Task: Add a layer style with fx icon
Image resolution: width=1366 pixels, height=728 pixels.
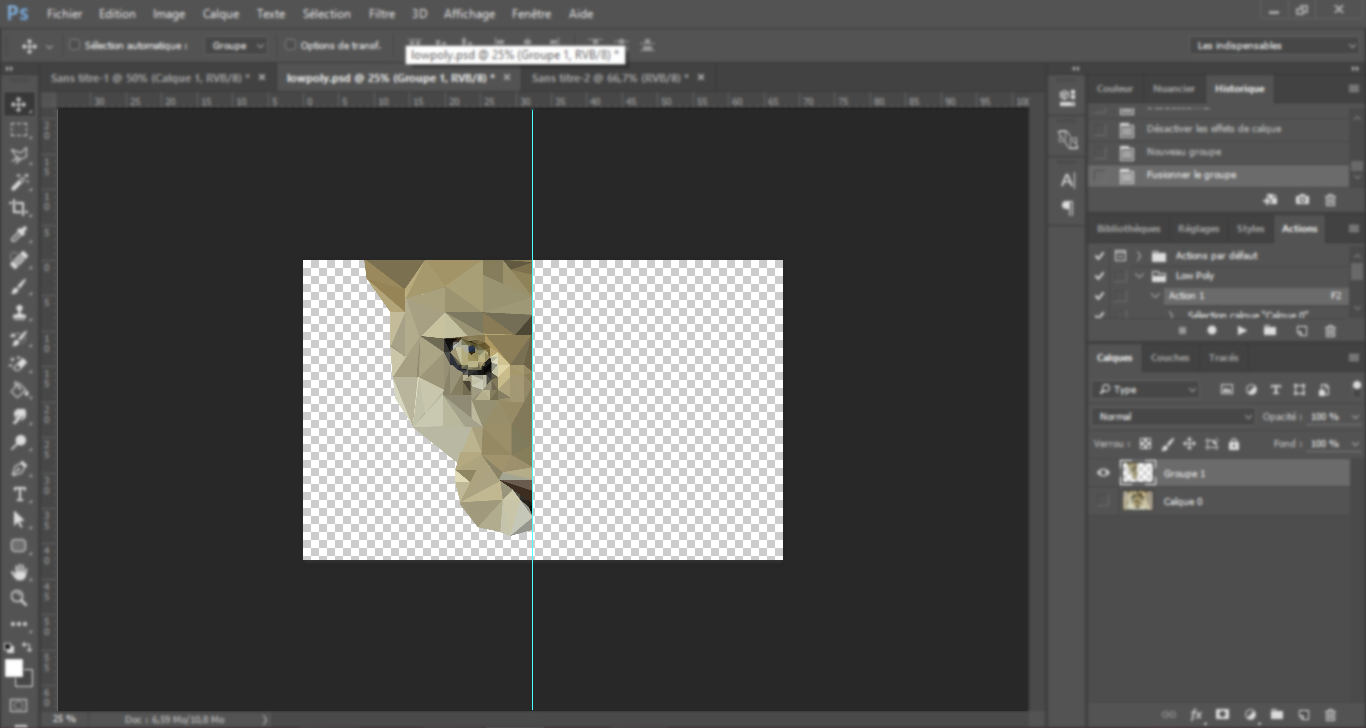Action: 1195,714
